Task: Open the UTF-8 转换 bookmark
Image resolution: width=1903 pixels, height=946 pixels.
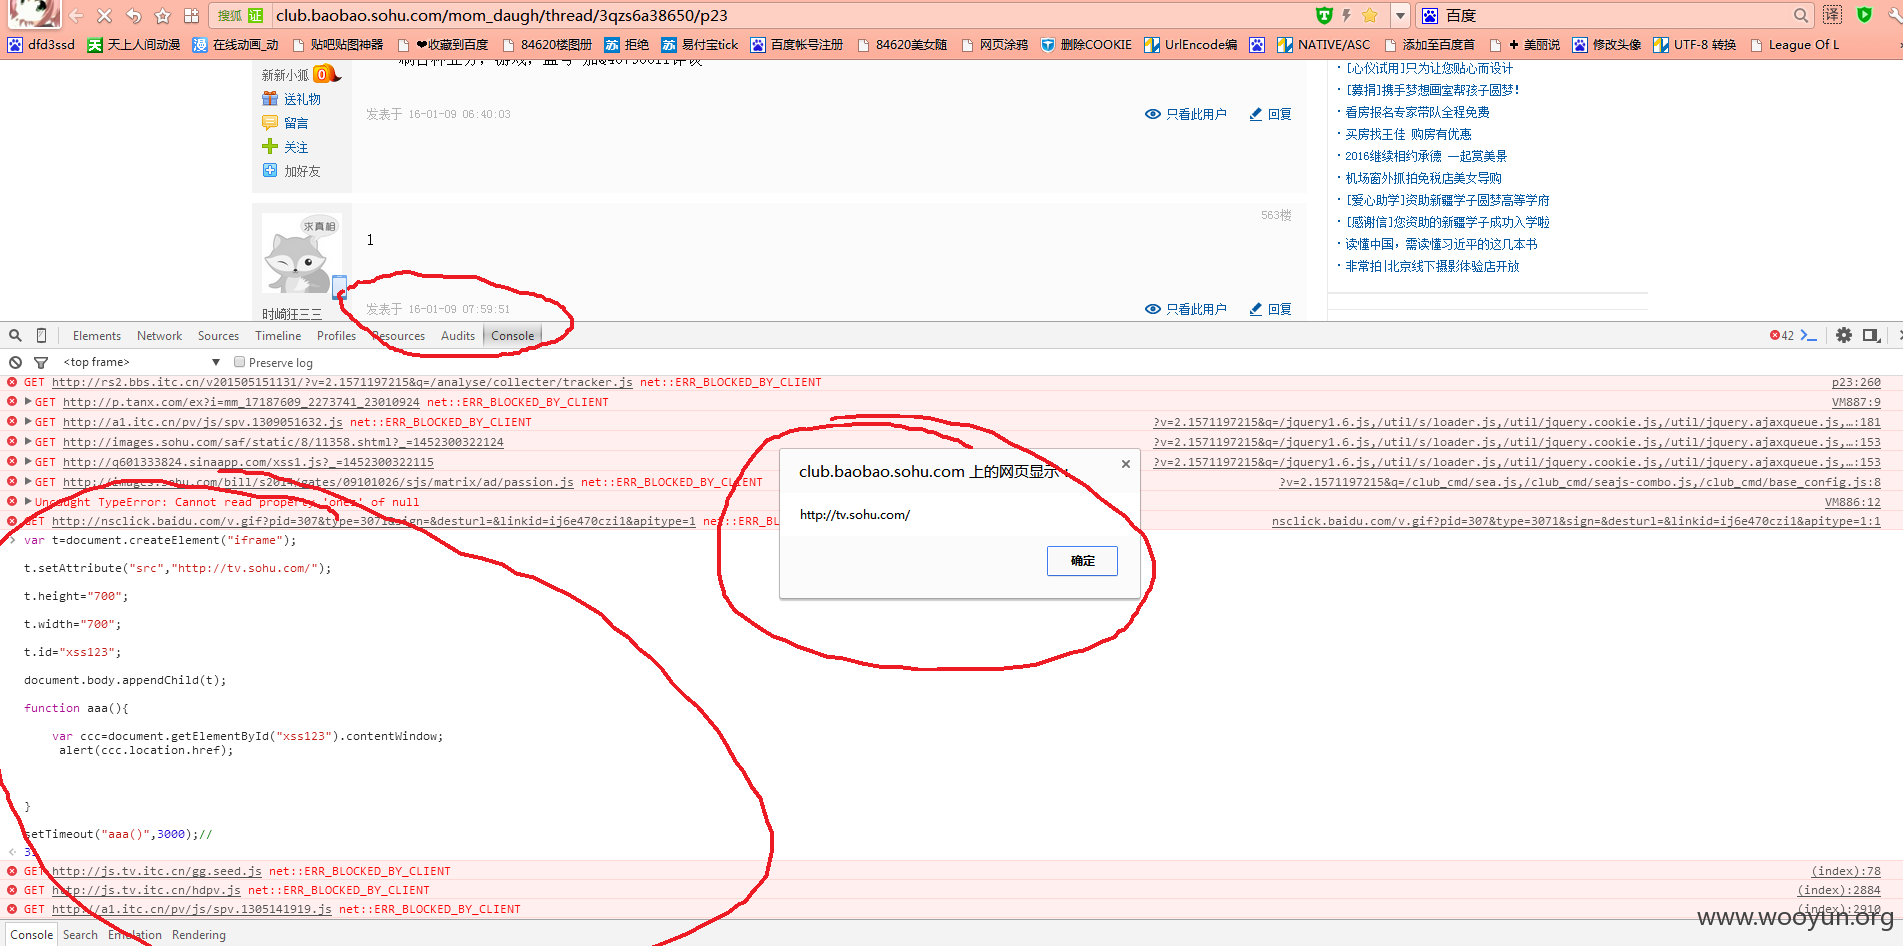Action: point(1694,45)
